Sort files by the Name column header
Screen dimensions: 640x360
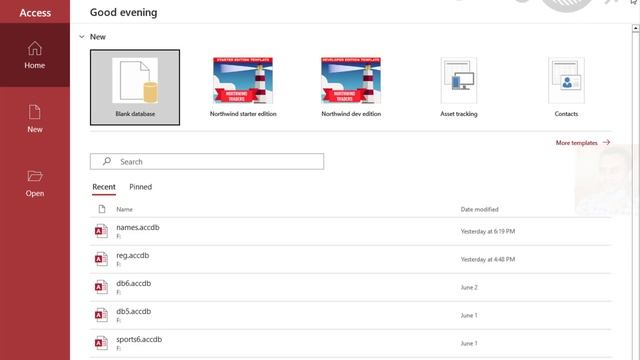pyautogui.click(x=124, y=209)
